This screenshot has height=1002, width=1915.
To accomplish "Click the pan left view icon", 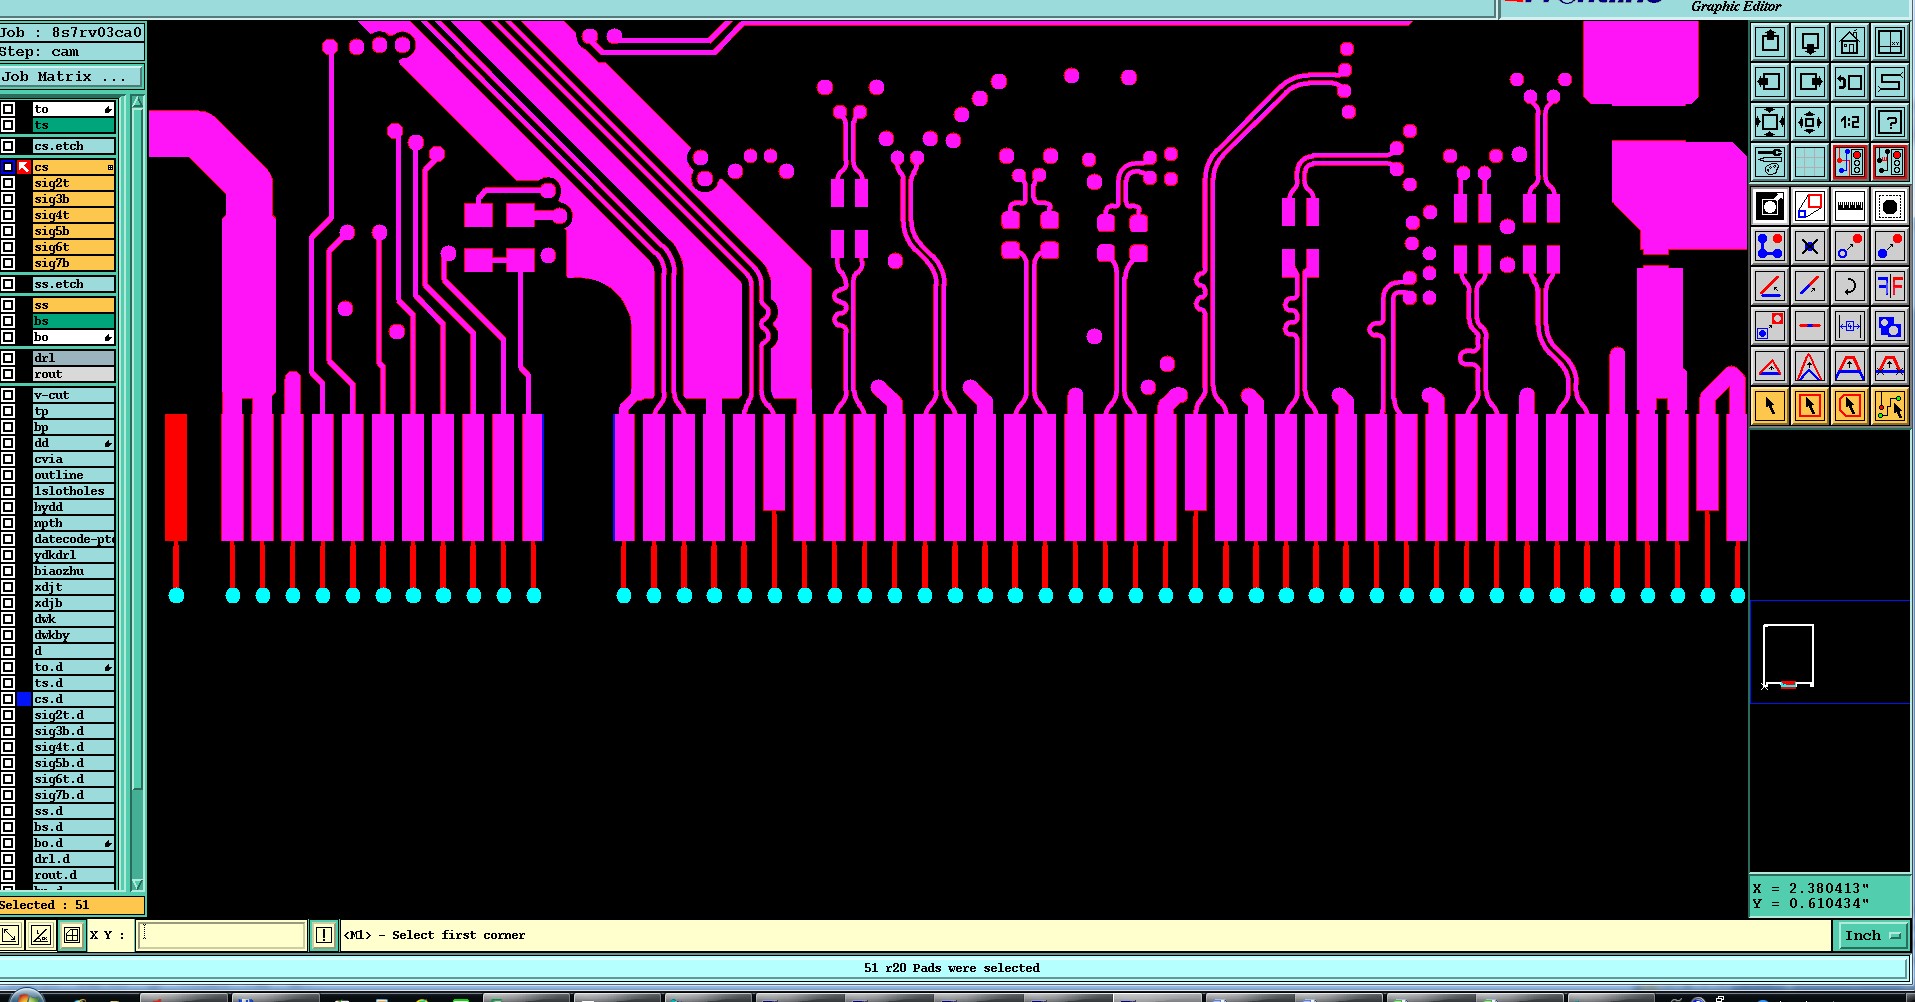I will pos(1770,82).
